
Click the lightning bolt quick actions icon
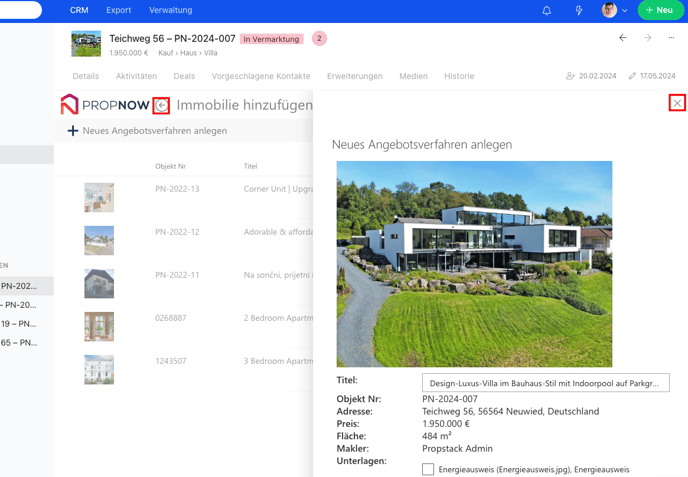(578, 11)
